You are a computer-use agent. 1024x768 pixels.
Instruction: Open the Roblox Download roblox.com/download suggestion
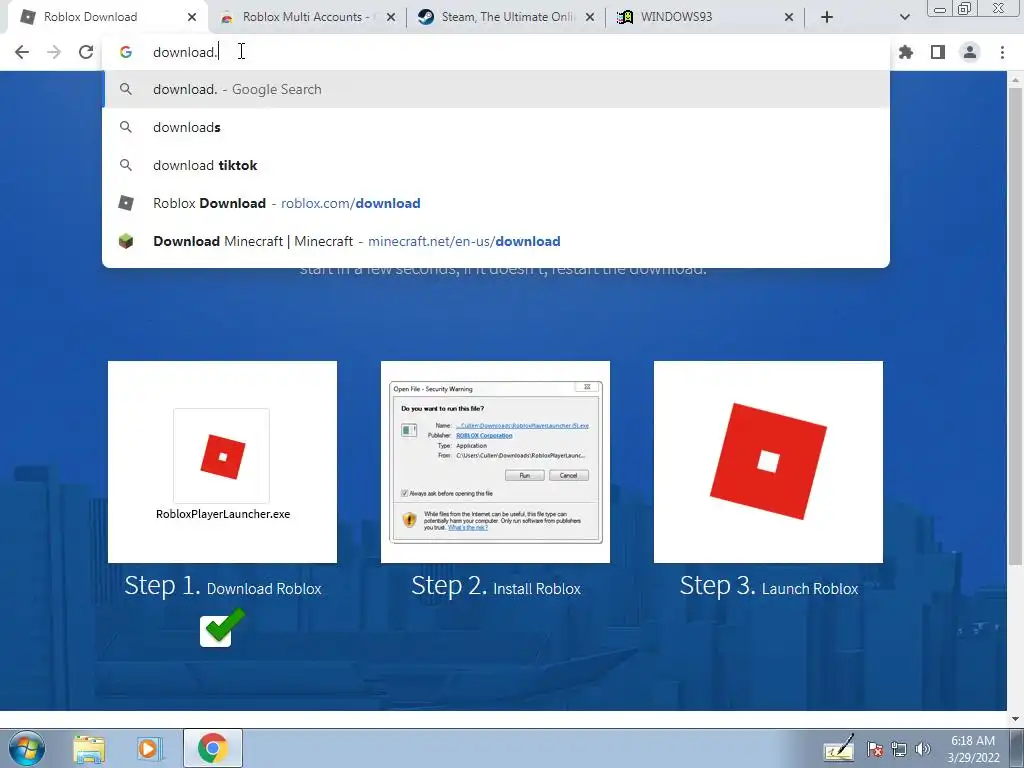[x=496, y=203]
